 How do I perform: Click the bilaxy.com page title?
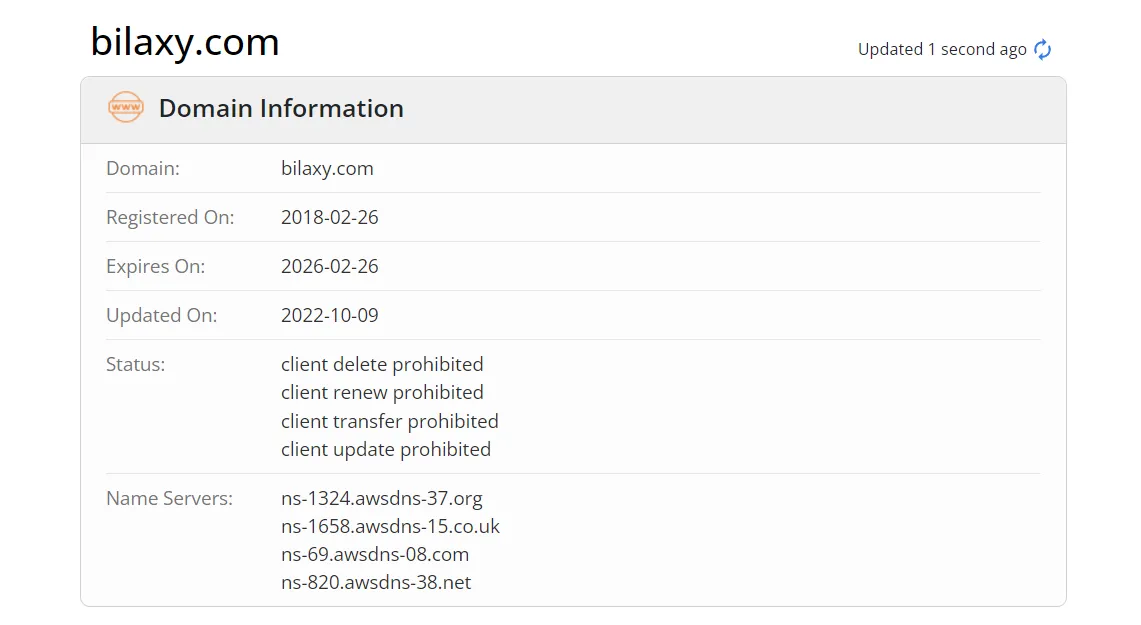pyautogui.click(x=185, y=42)
